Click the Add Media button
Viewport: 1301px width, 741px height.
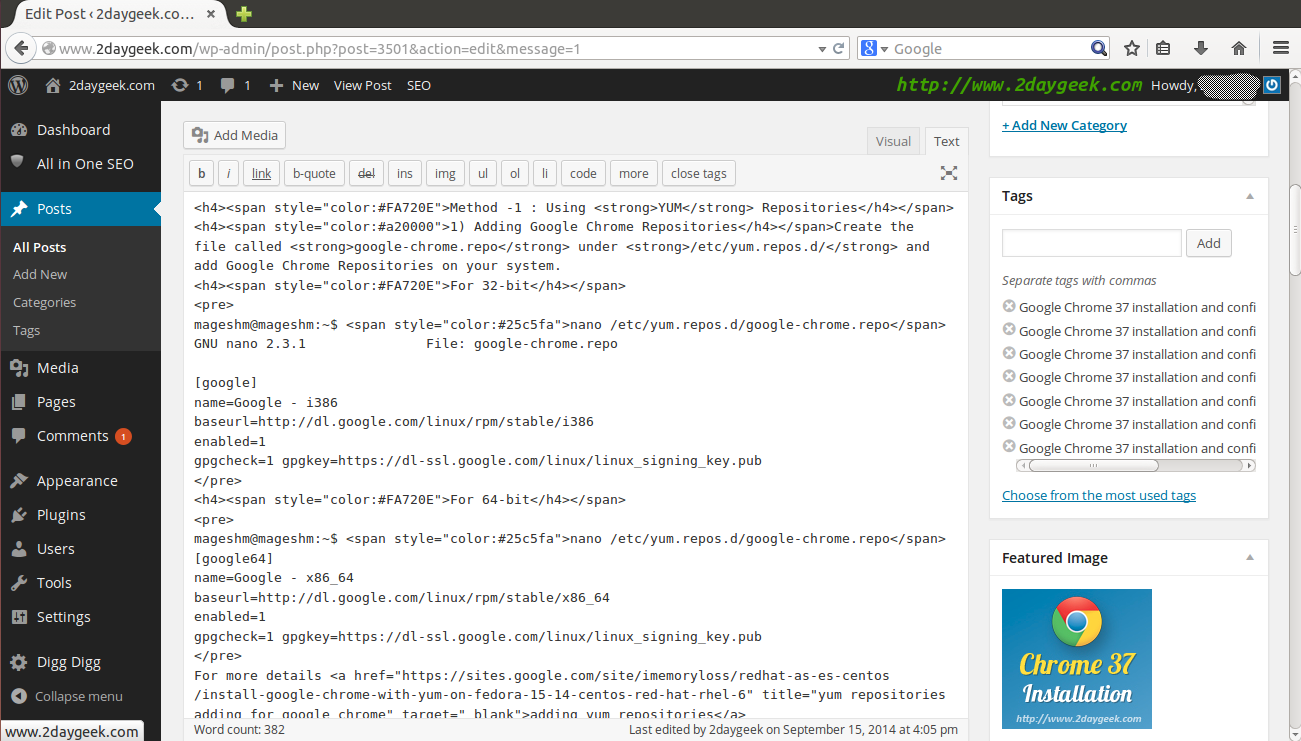[235, 135]
